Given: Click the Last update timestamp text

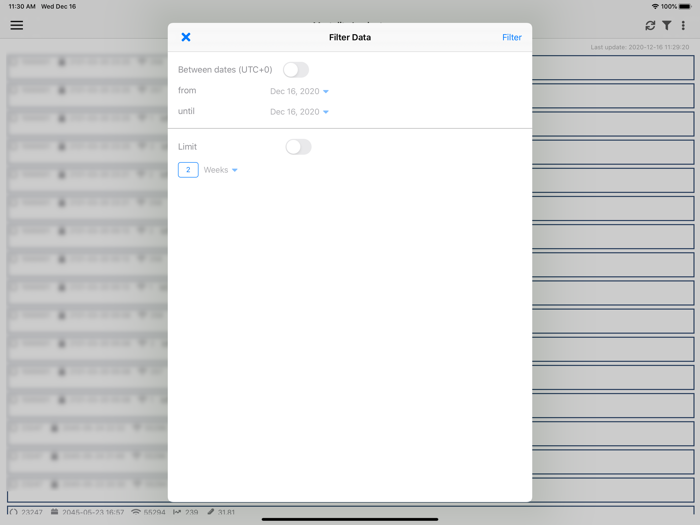Looking at the screenshot, I should [640, 47].
